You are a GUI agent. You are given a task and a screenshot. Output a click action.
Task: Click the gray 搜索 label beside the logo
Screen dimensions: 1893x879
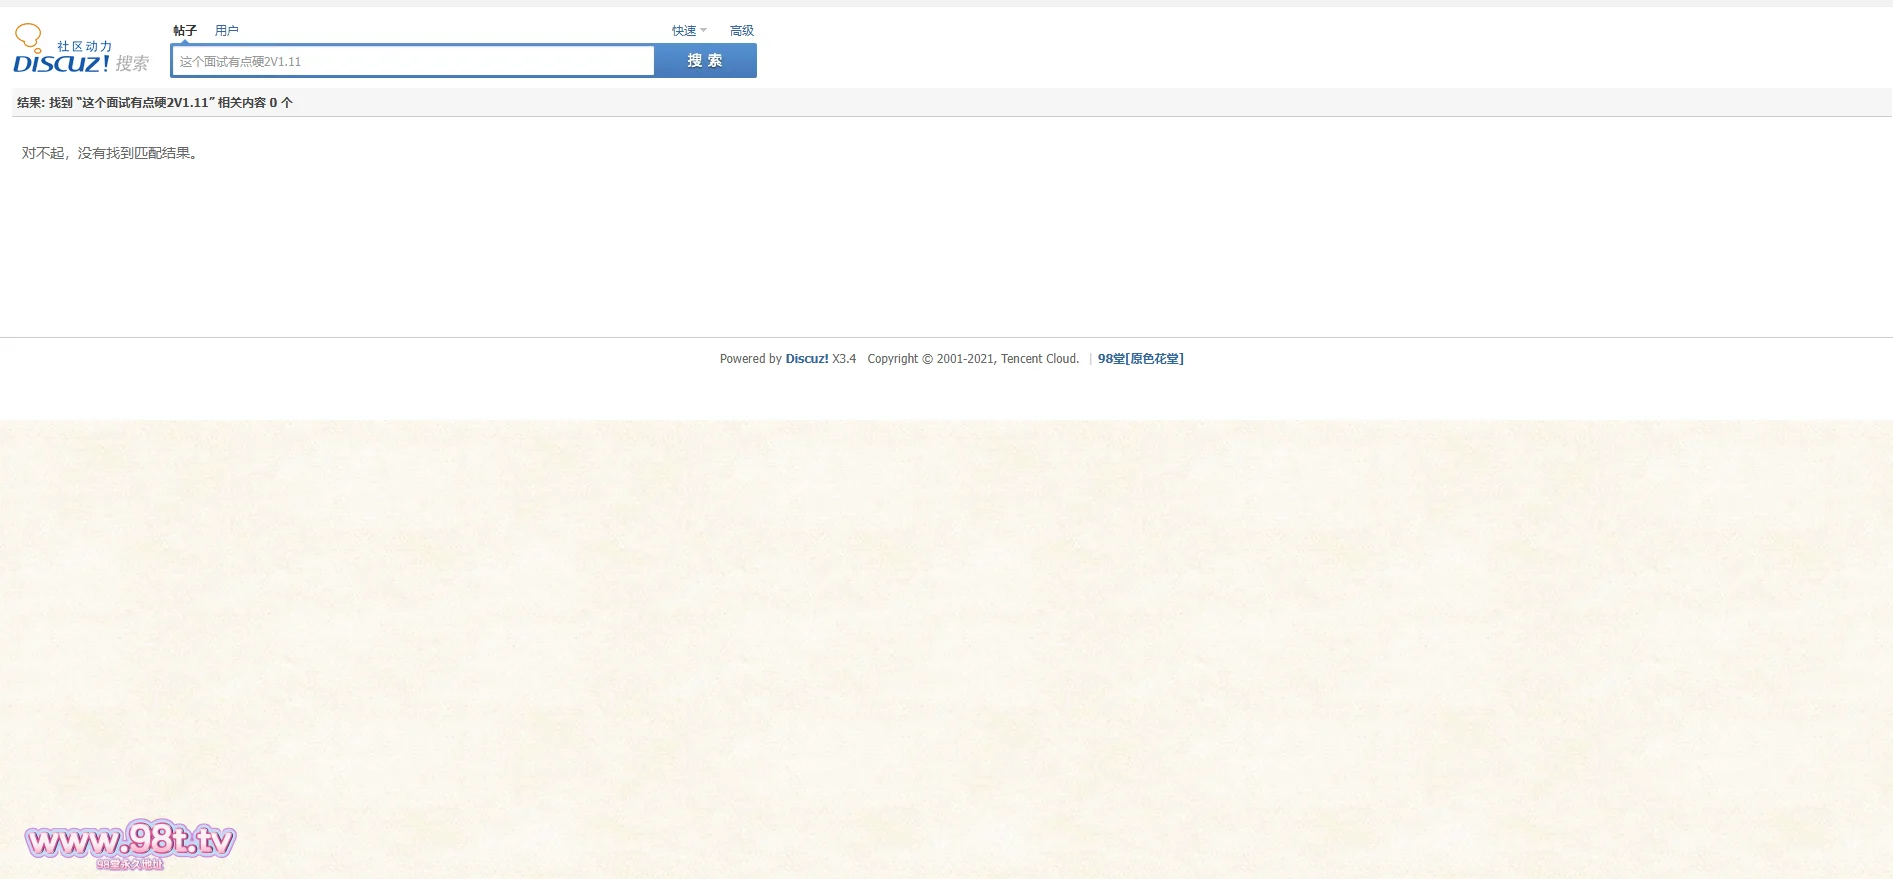pos(132,64)
